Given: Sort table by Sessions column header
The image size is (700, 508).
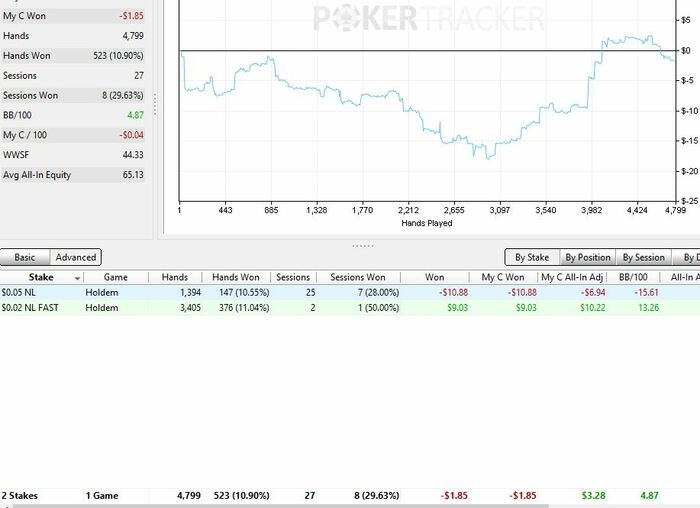Looking at the screenshot, I should (x=293, y=277).
